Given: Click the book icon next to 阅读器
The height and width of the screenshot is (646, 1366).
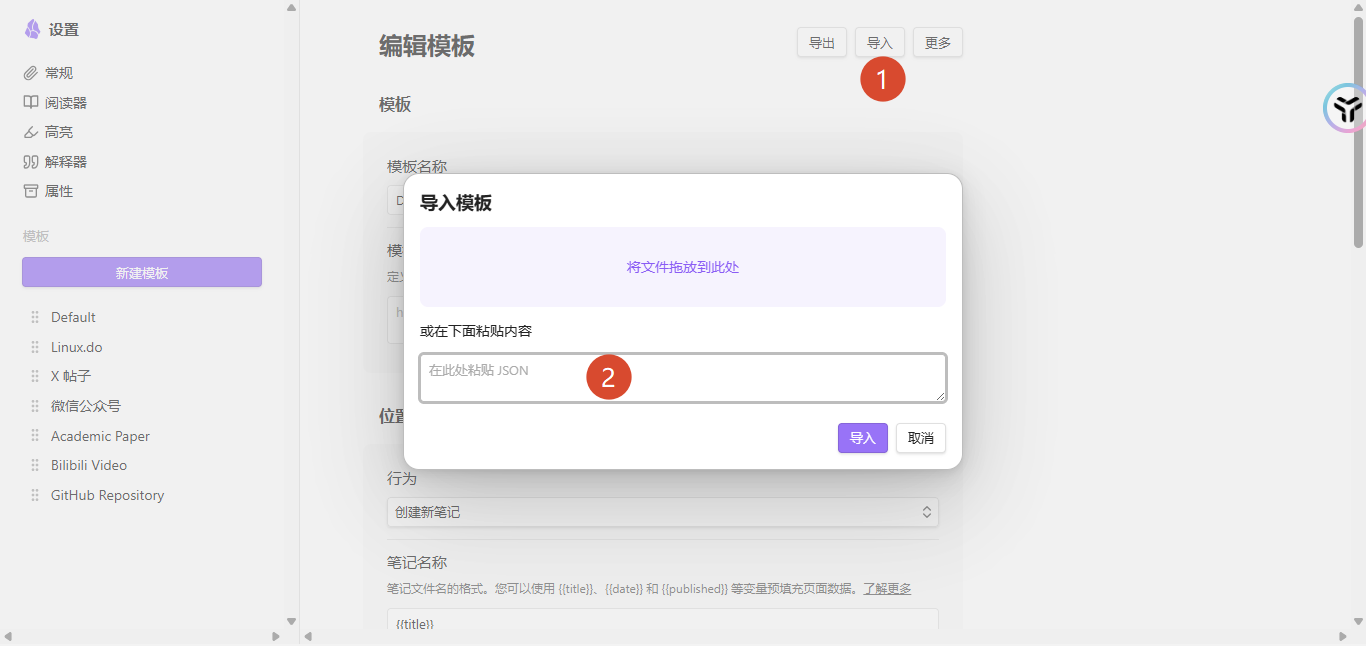Looking at the screenshot, I should (31, 103).
